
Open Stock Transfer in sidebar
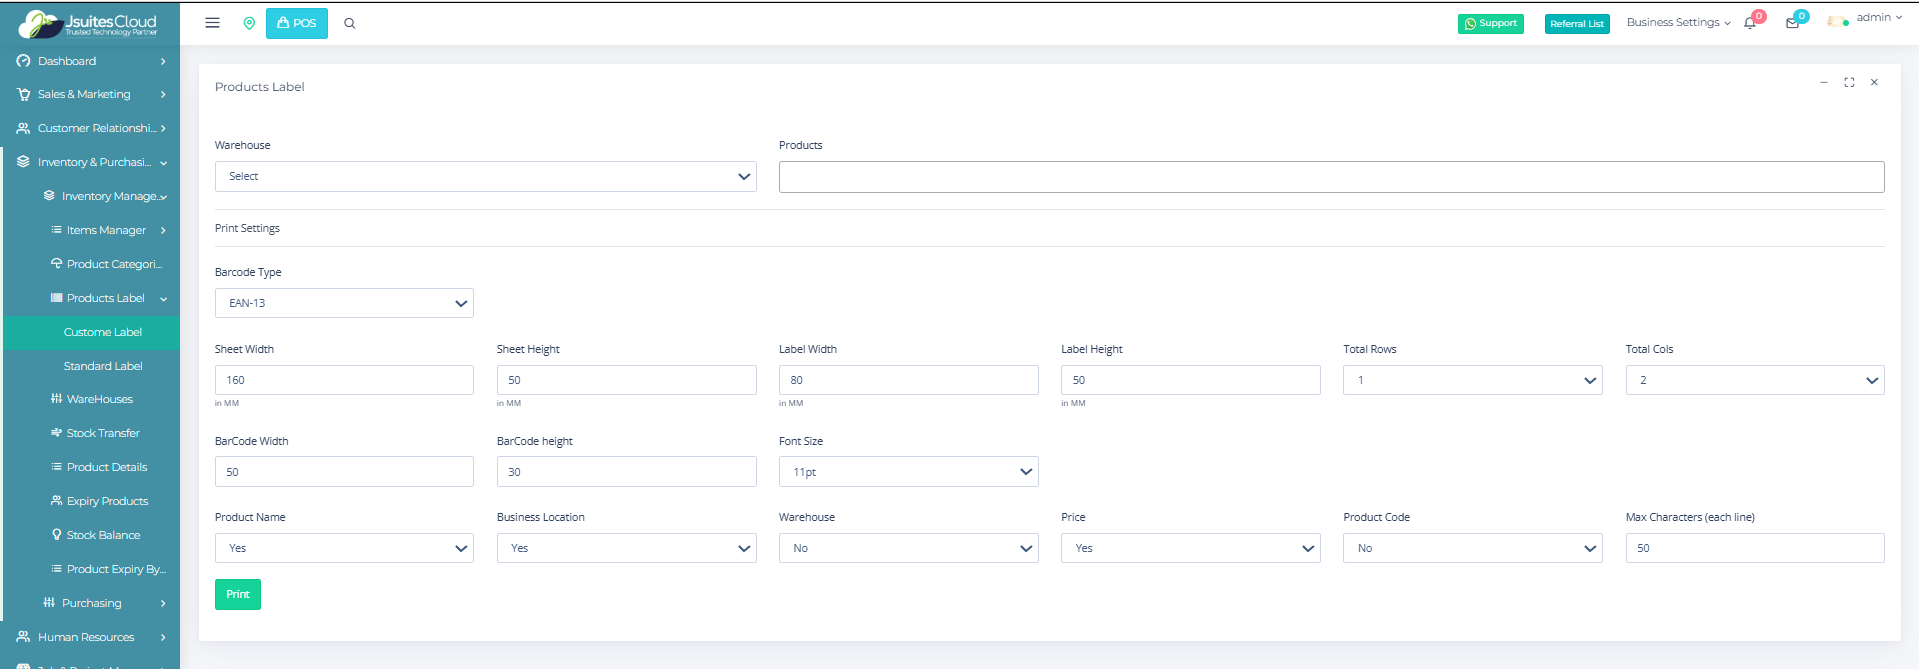103,433
